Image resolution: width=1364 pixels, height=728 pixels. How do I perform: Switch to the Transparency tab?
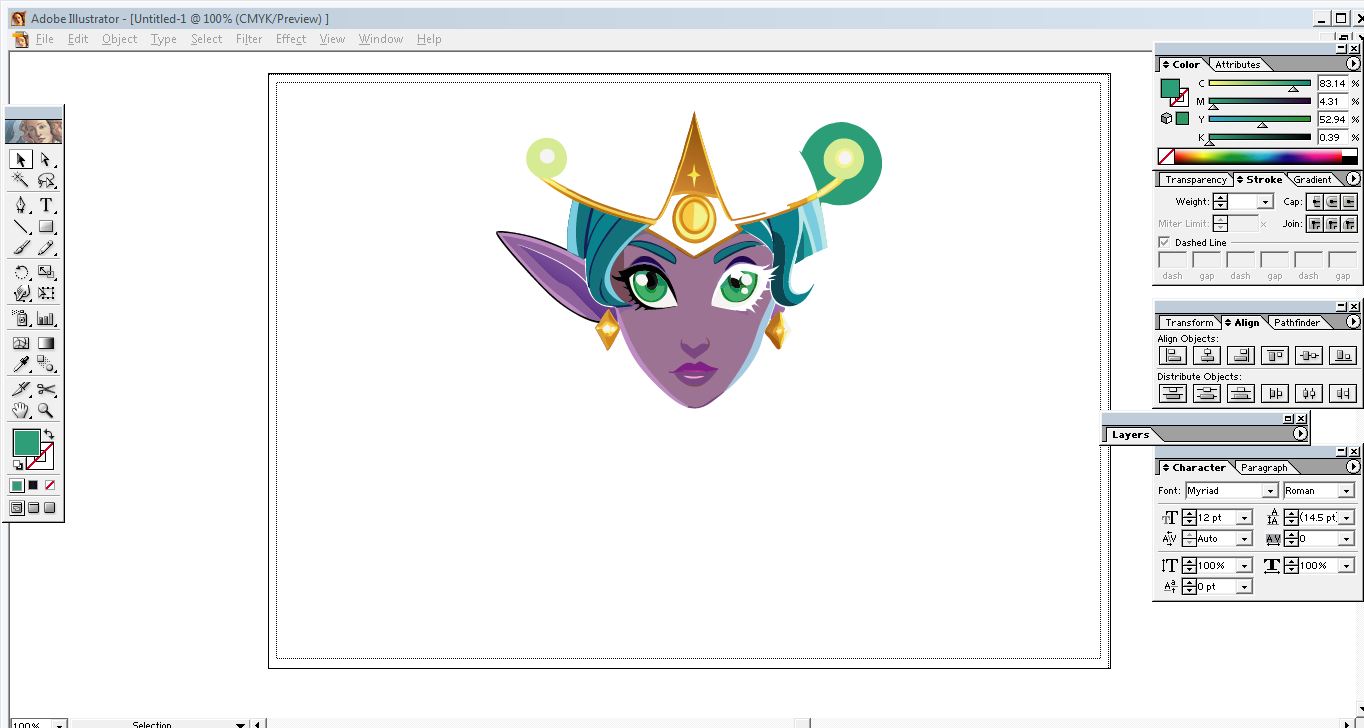click(1195, 180)
